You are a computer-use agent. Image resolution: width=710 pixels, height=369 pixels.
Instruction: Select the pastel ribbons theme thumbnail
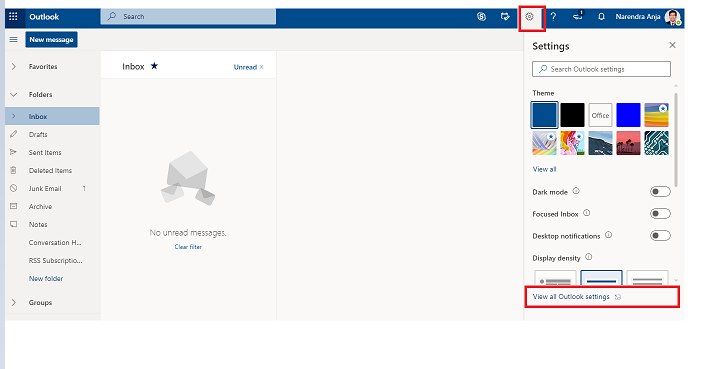click(544, 143)
